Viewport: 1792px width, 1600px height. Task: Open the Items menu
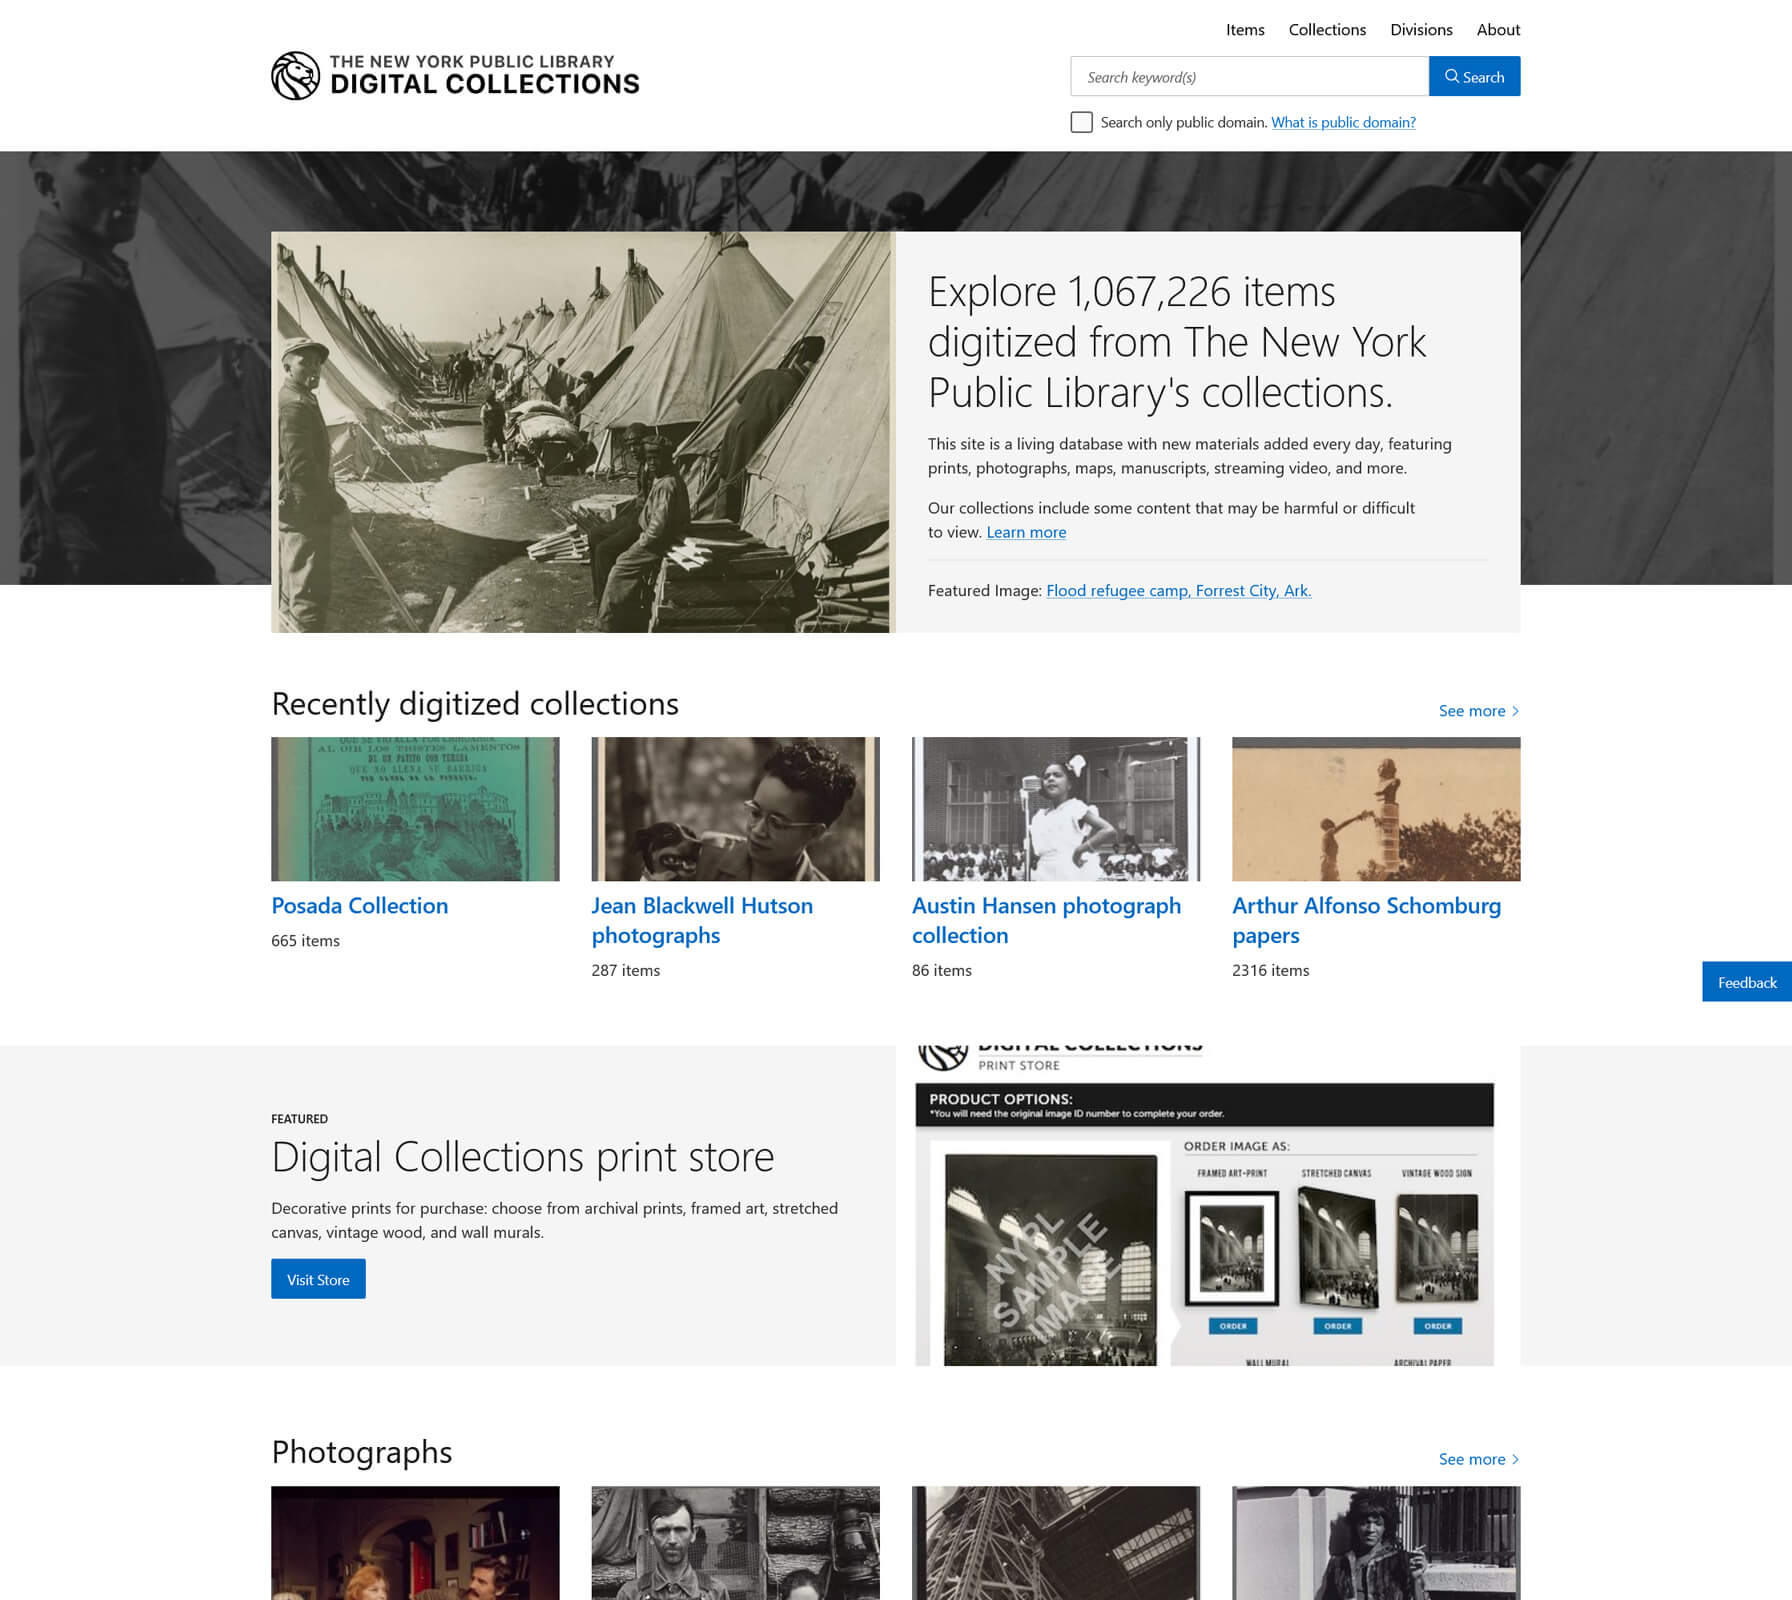(1245, 30)
